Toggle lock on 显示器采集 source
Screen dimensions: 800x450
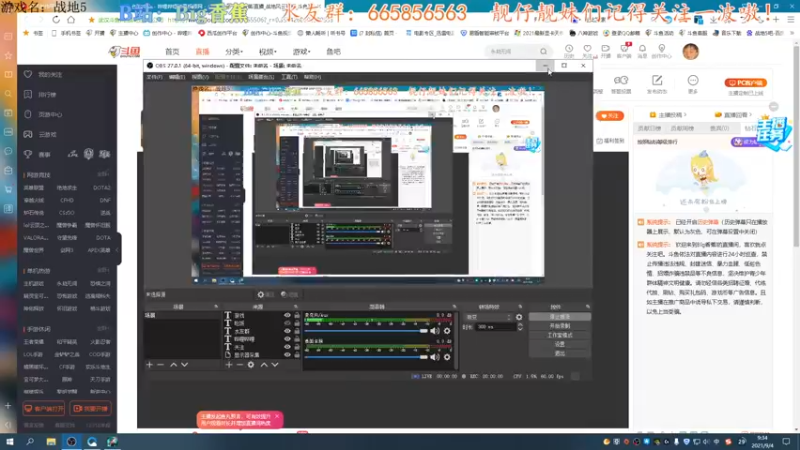coord(297,355)
